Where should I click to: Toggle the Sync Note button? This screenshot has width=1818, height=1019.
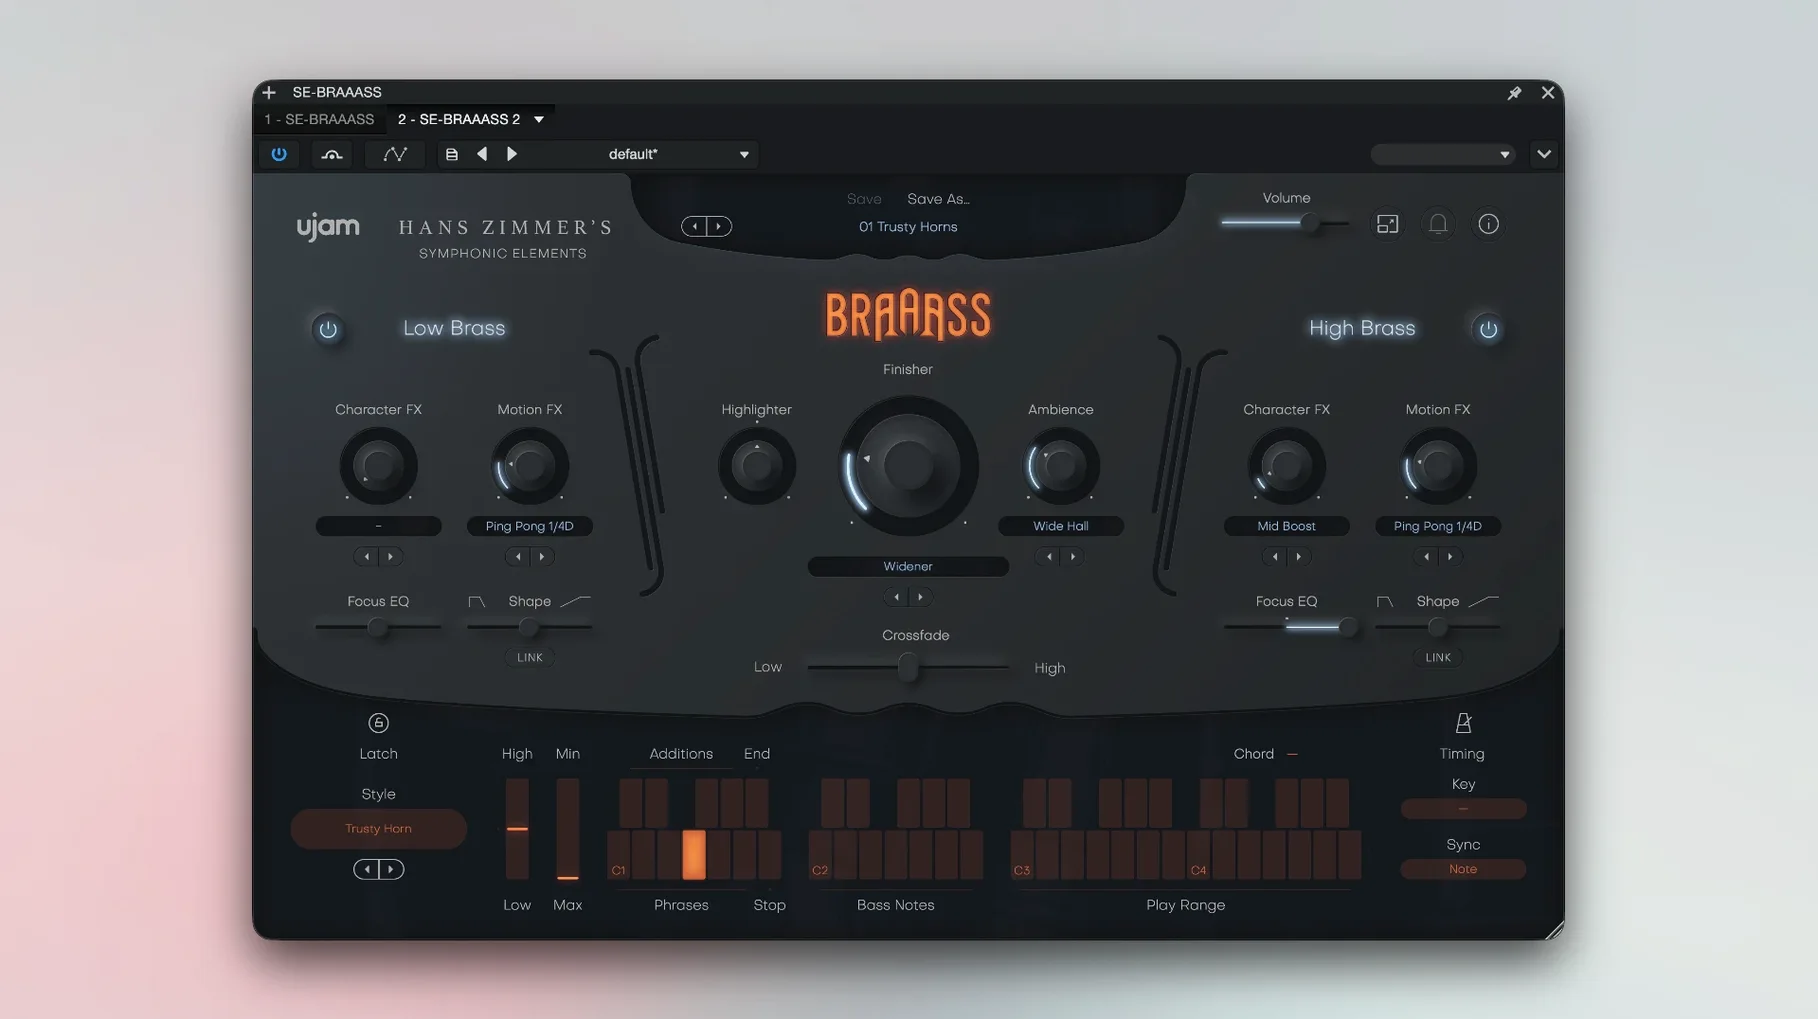coord(1463,869)
